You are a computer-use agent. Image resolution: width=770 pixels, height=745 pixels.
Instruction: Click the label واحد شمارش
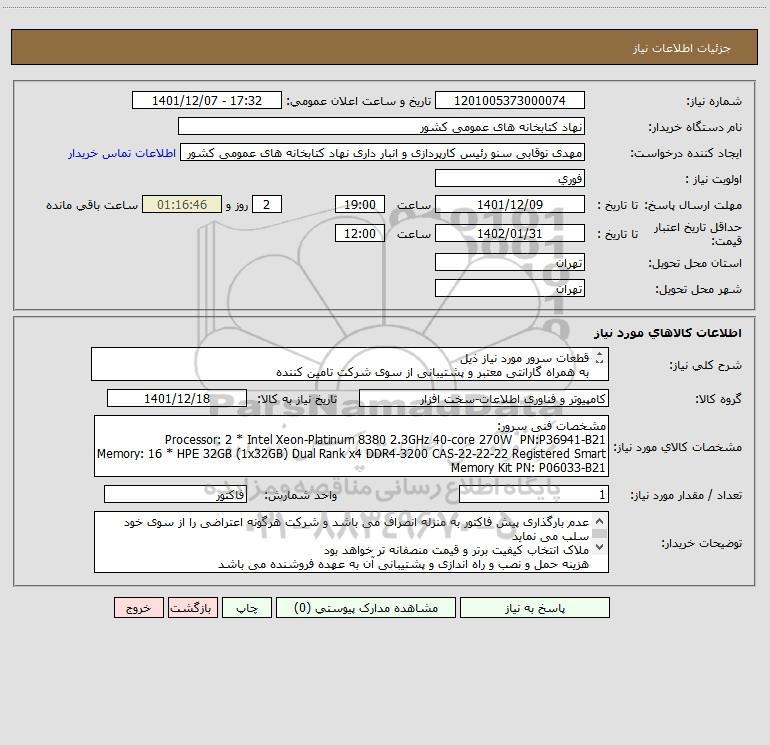[x=301, y=496]
